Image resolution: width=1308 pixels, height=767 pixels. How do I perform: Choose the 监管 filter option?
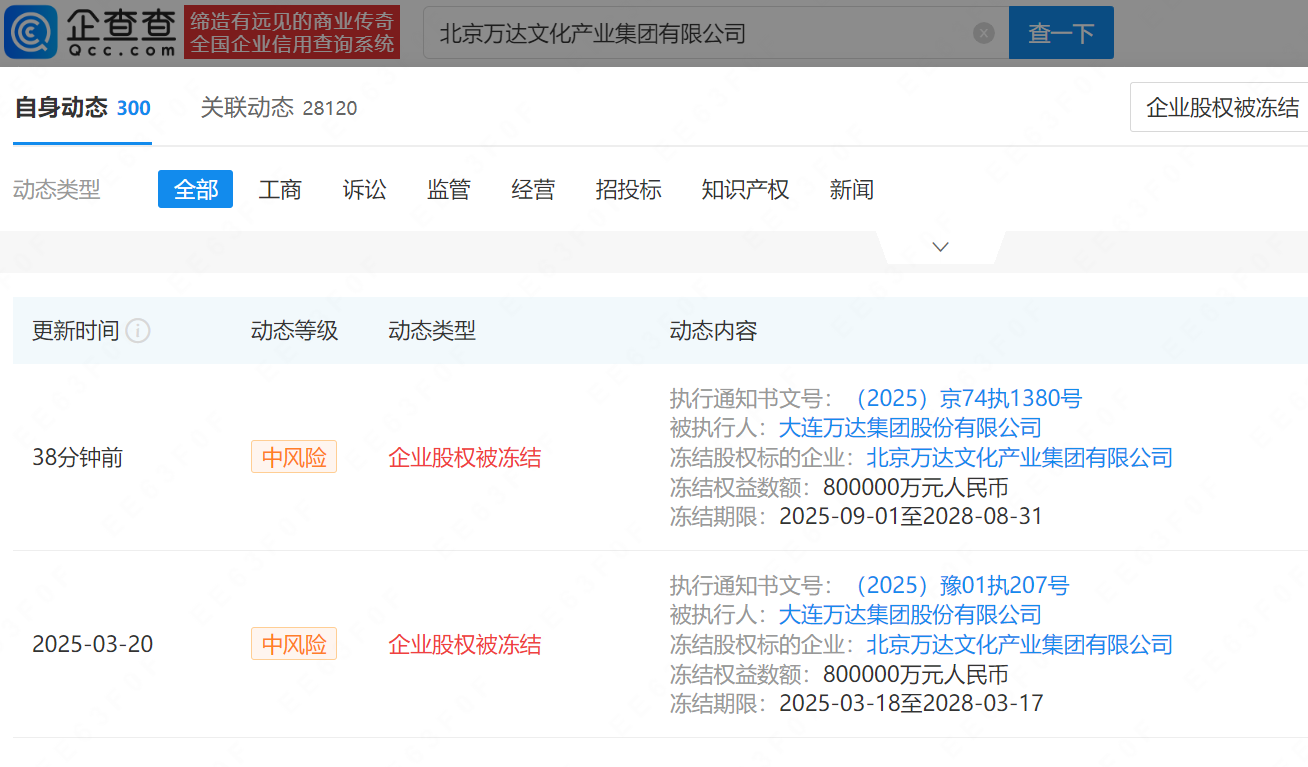(x=448, y=189)
